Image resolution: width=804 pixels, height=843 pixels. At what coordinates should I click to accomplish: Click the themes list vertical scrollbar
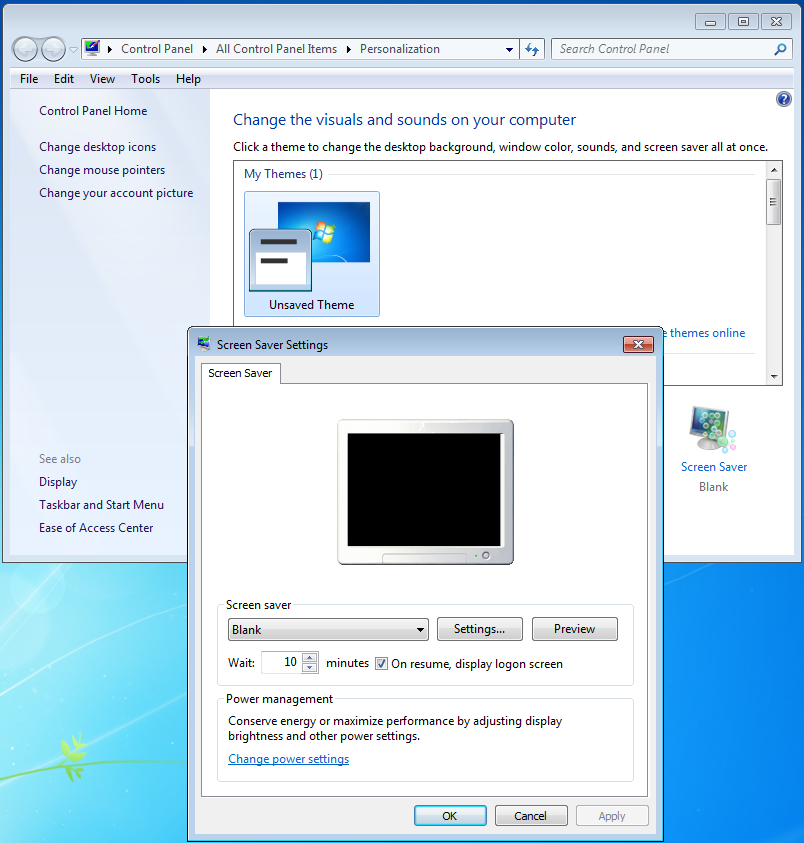(x=773, y=280)
